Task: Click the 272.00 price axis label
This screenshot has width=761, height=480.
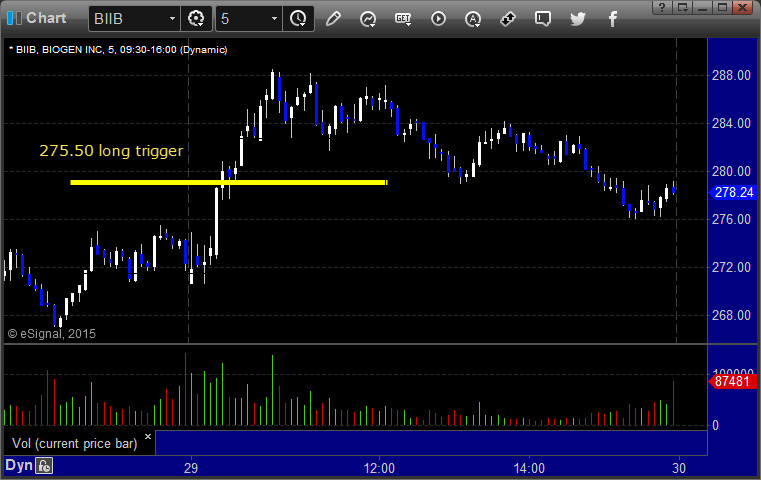Action: pos(731,267)
